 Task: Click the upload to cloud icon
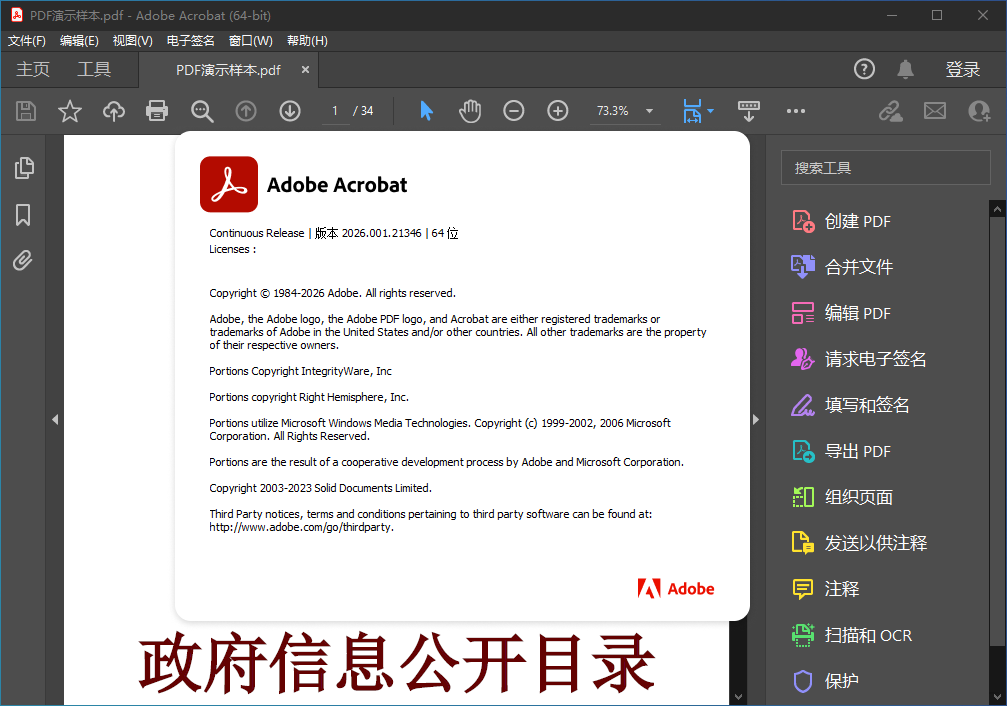114,111
